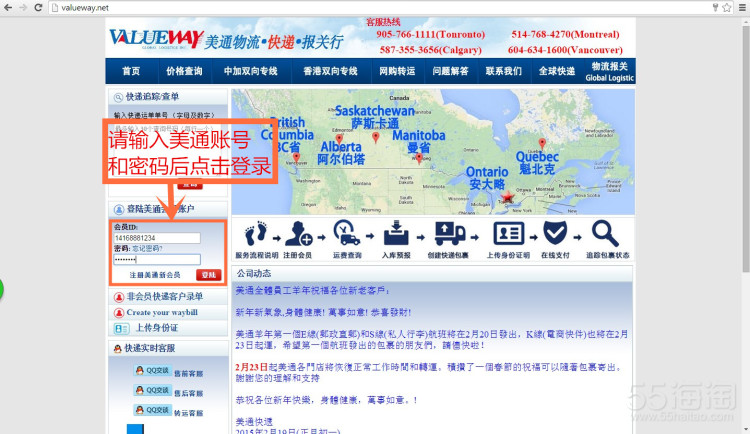Reload the page with refresh icon
This screenshot has height=434, width=750.
39,8
